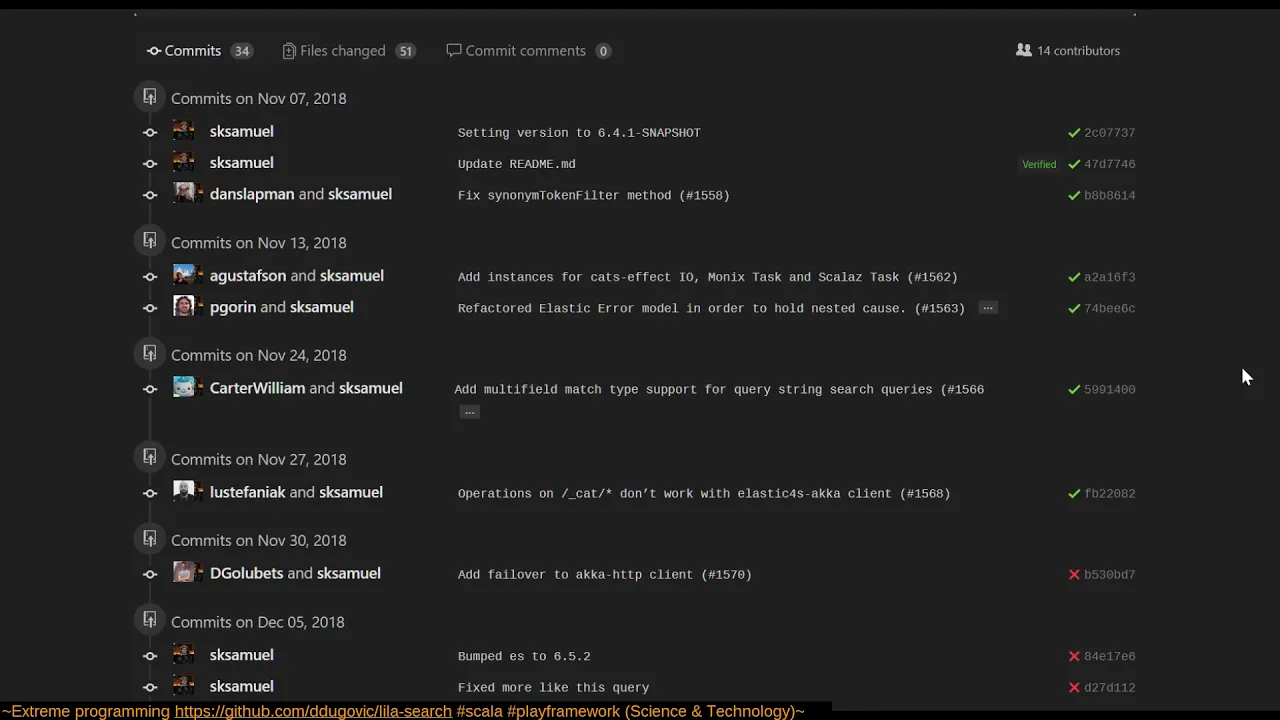This screenshot has height=720, width=1280.
Task: Check build status tick for 2c07737
Action: click(1074, 133)
